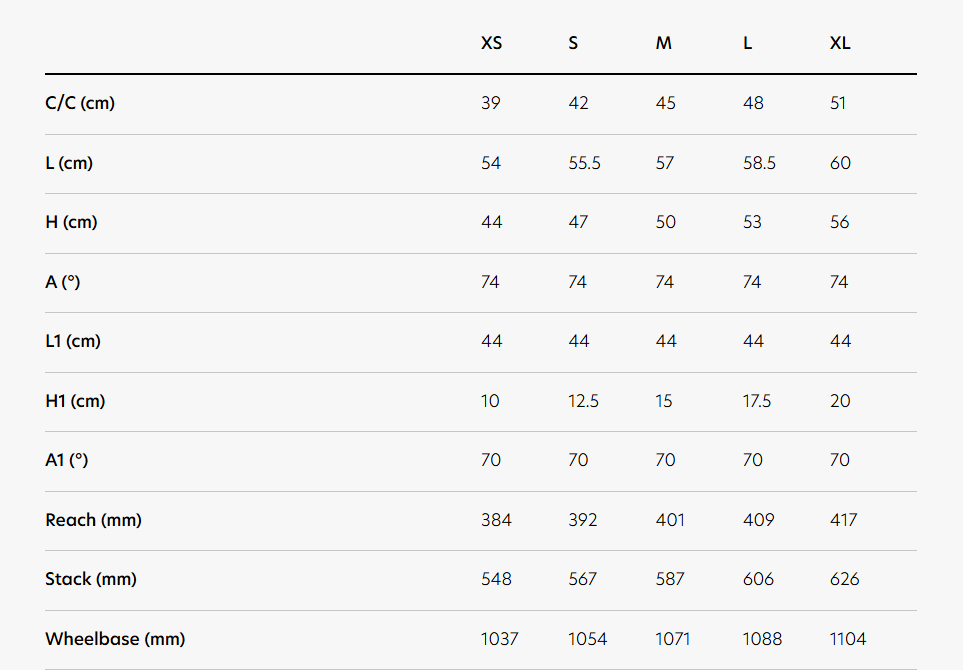The height and width of the screenshot is (670, 963).
Task: Click the Wheelbase (mm) row label
Action: click(x=115, y=639)
